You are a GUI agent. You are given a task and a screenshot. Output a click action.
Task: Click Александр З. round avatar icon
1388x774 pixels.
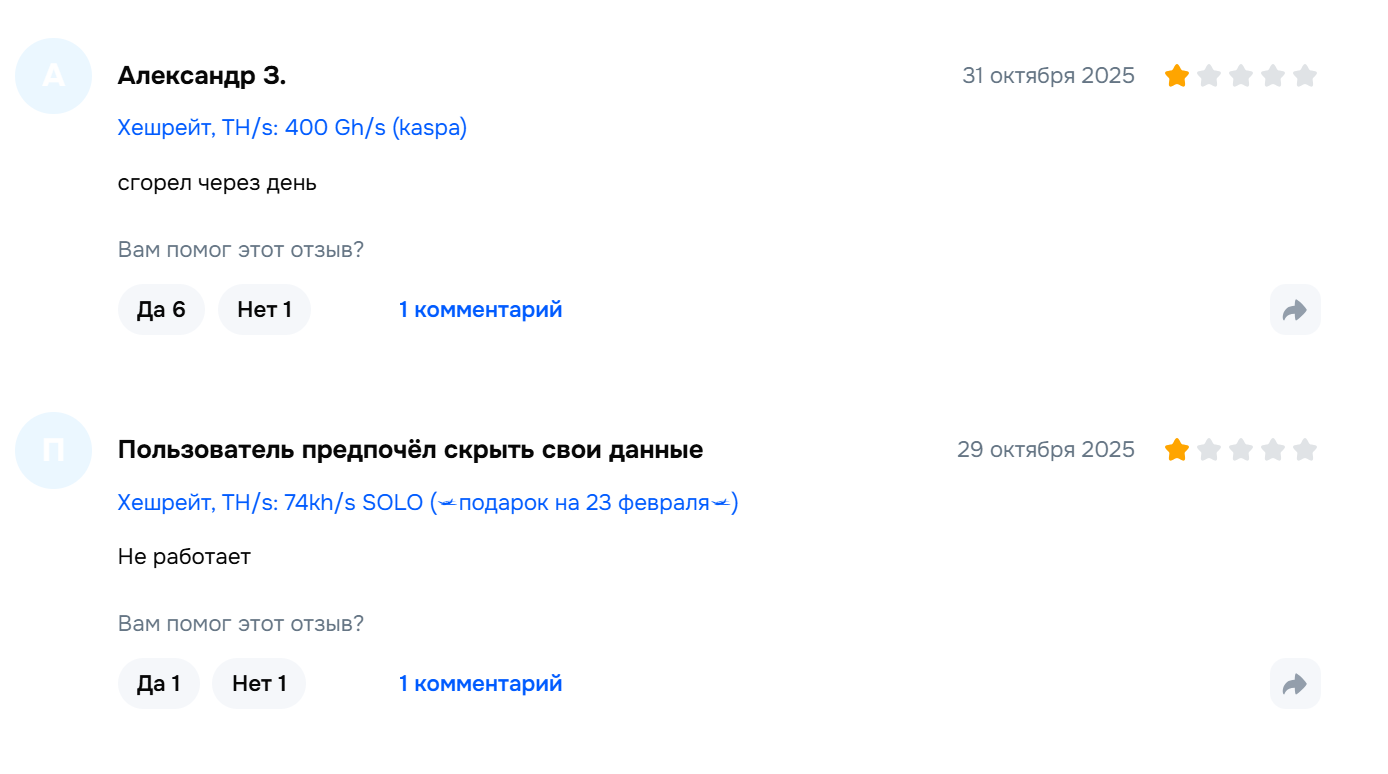54,76
